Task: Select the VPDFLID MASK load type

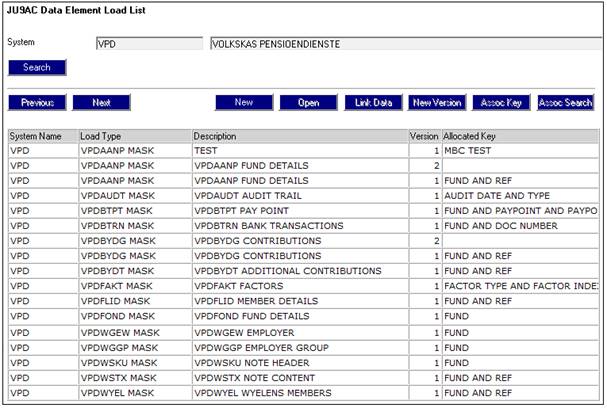Action: point(135,301)
